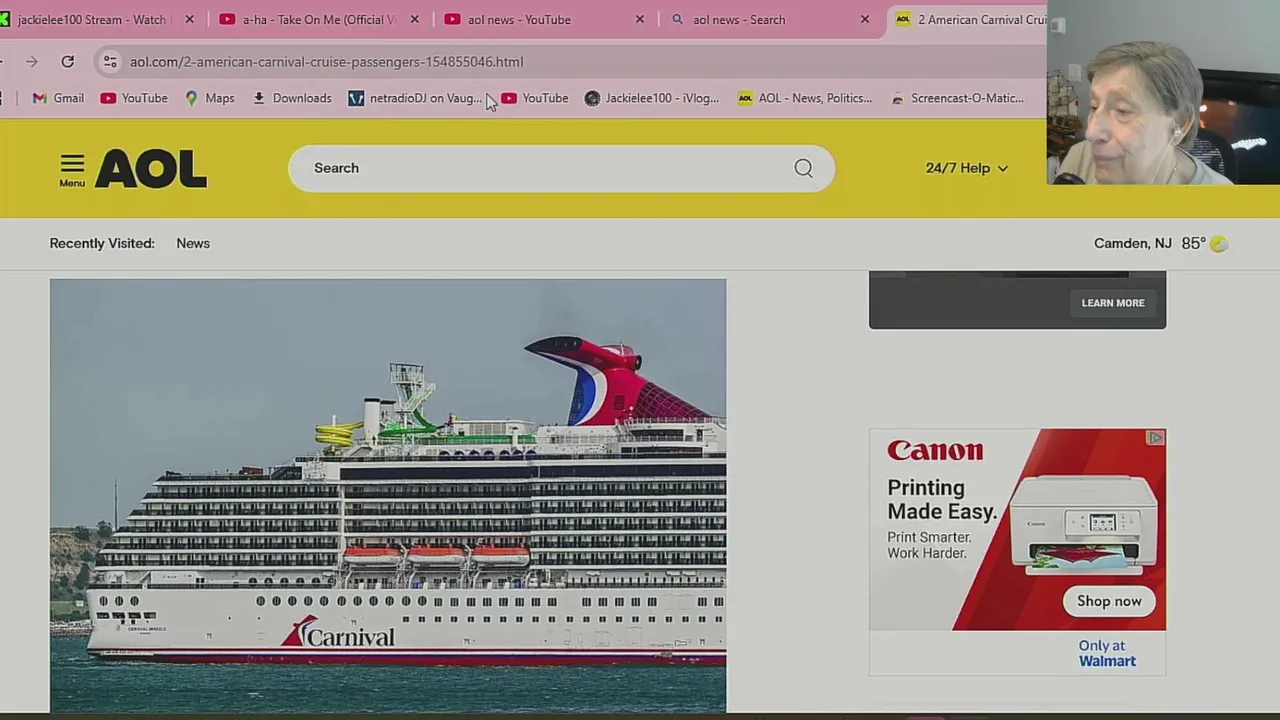This screenshot has height=720, width=1280.
Task: Click the forward navigation arrow
Action: (x=31, y=62)
